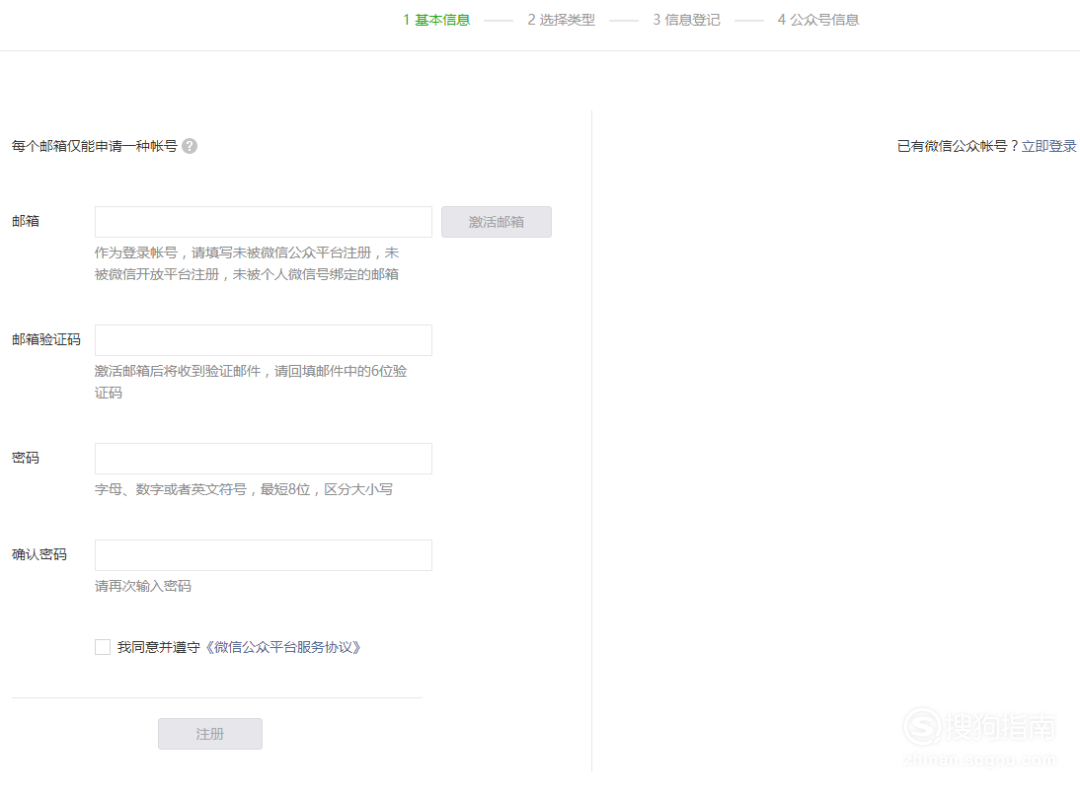Viewport: 1080px width, 794px height.
Task: Open the 微信公众平台服务协议 link
Action: (x=282, y=647)
